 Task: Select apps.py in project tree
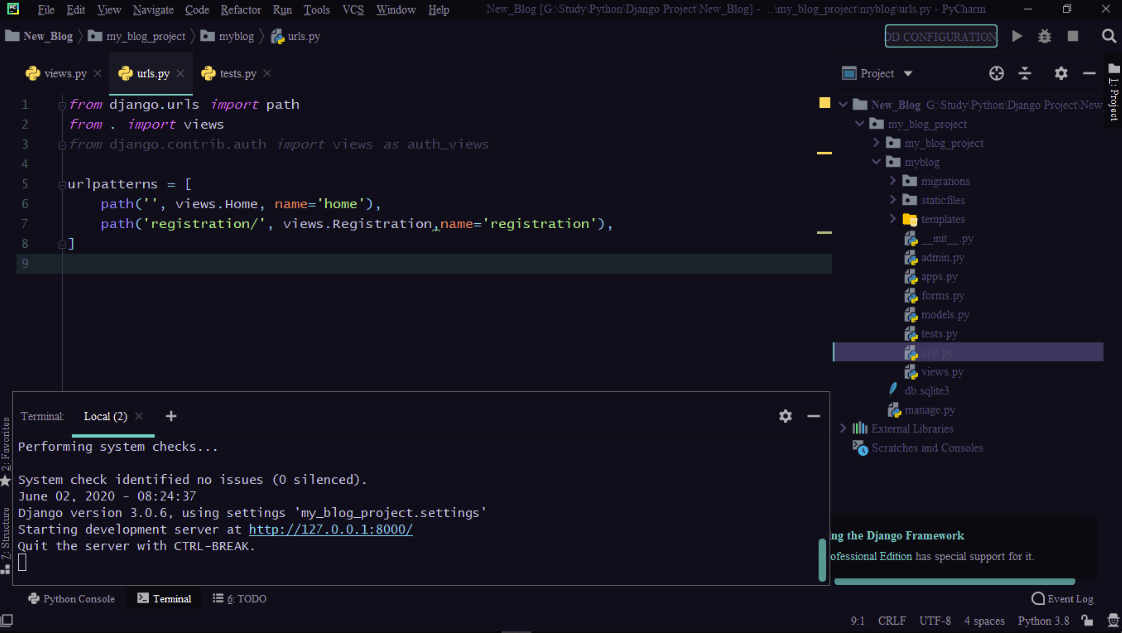point(939,277)
